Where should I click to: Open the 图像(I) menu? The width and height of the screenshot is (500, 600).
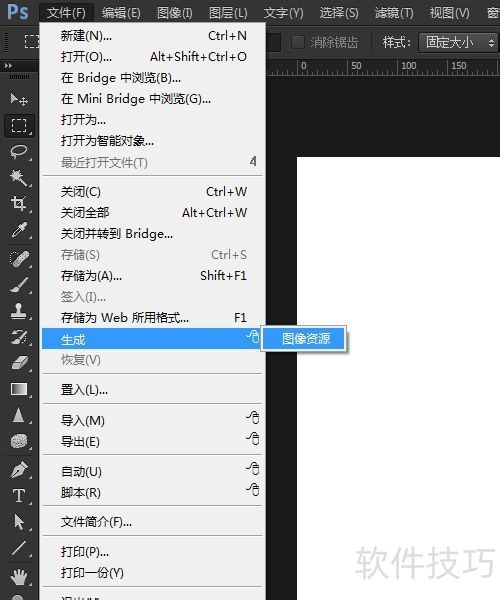[x=175, y=13]
